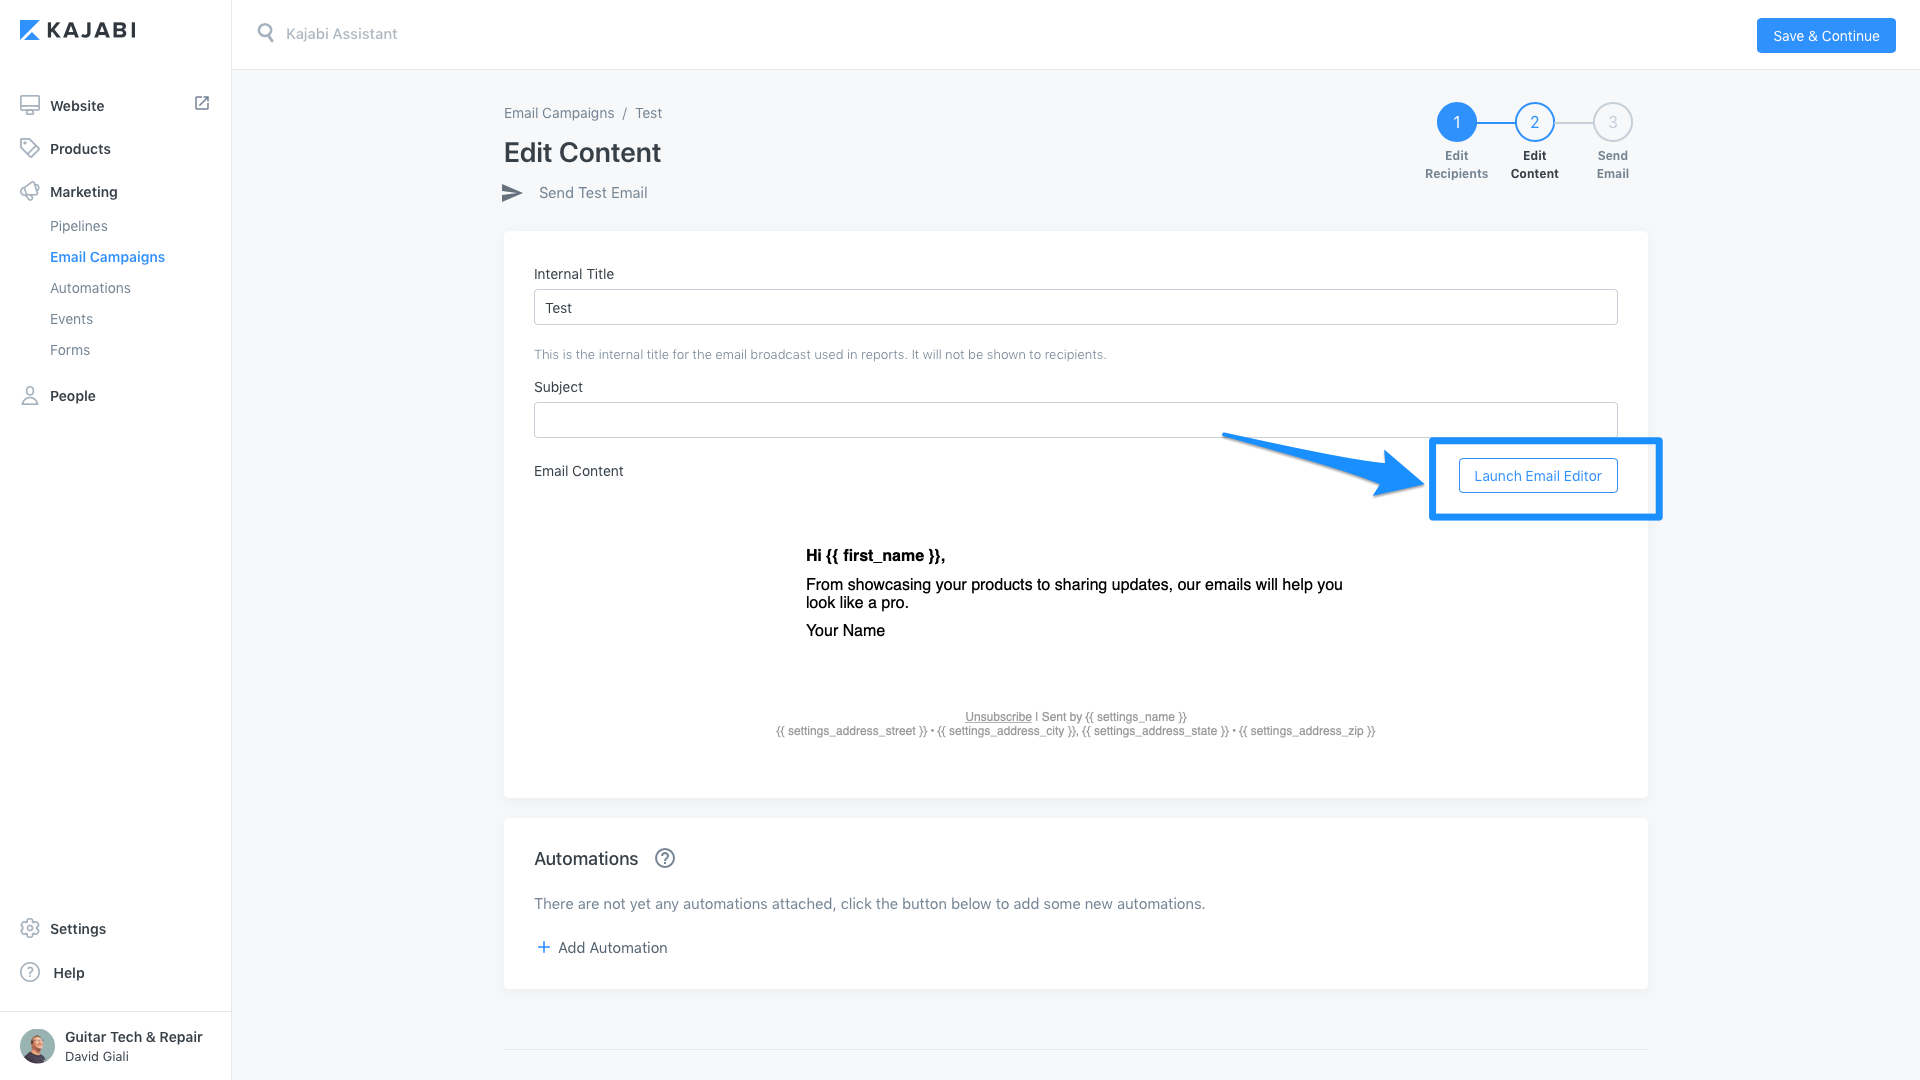This screenshot has height=1080, width=1920.
Task: Open Automations in sidebar submenu
Action: (90, 288)
